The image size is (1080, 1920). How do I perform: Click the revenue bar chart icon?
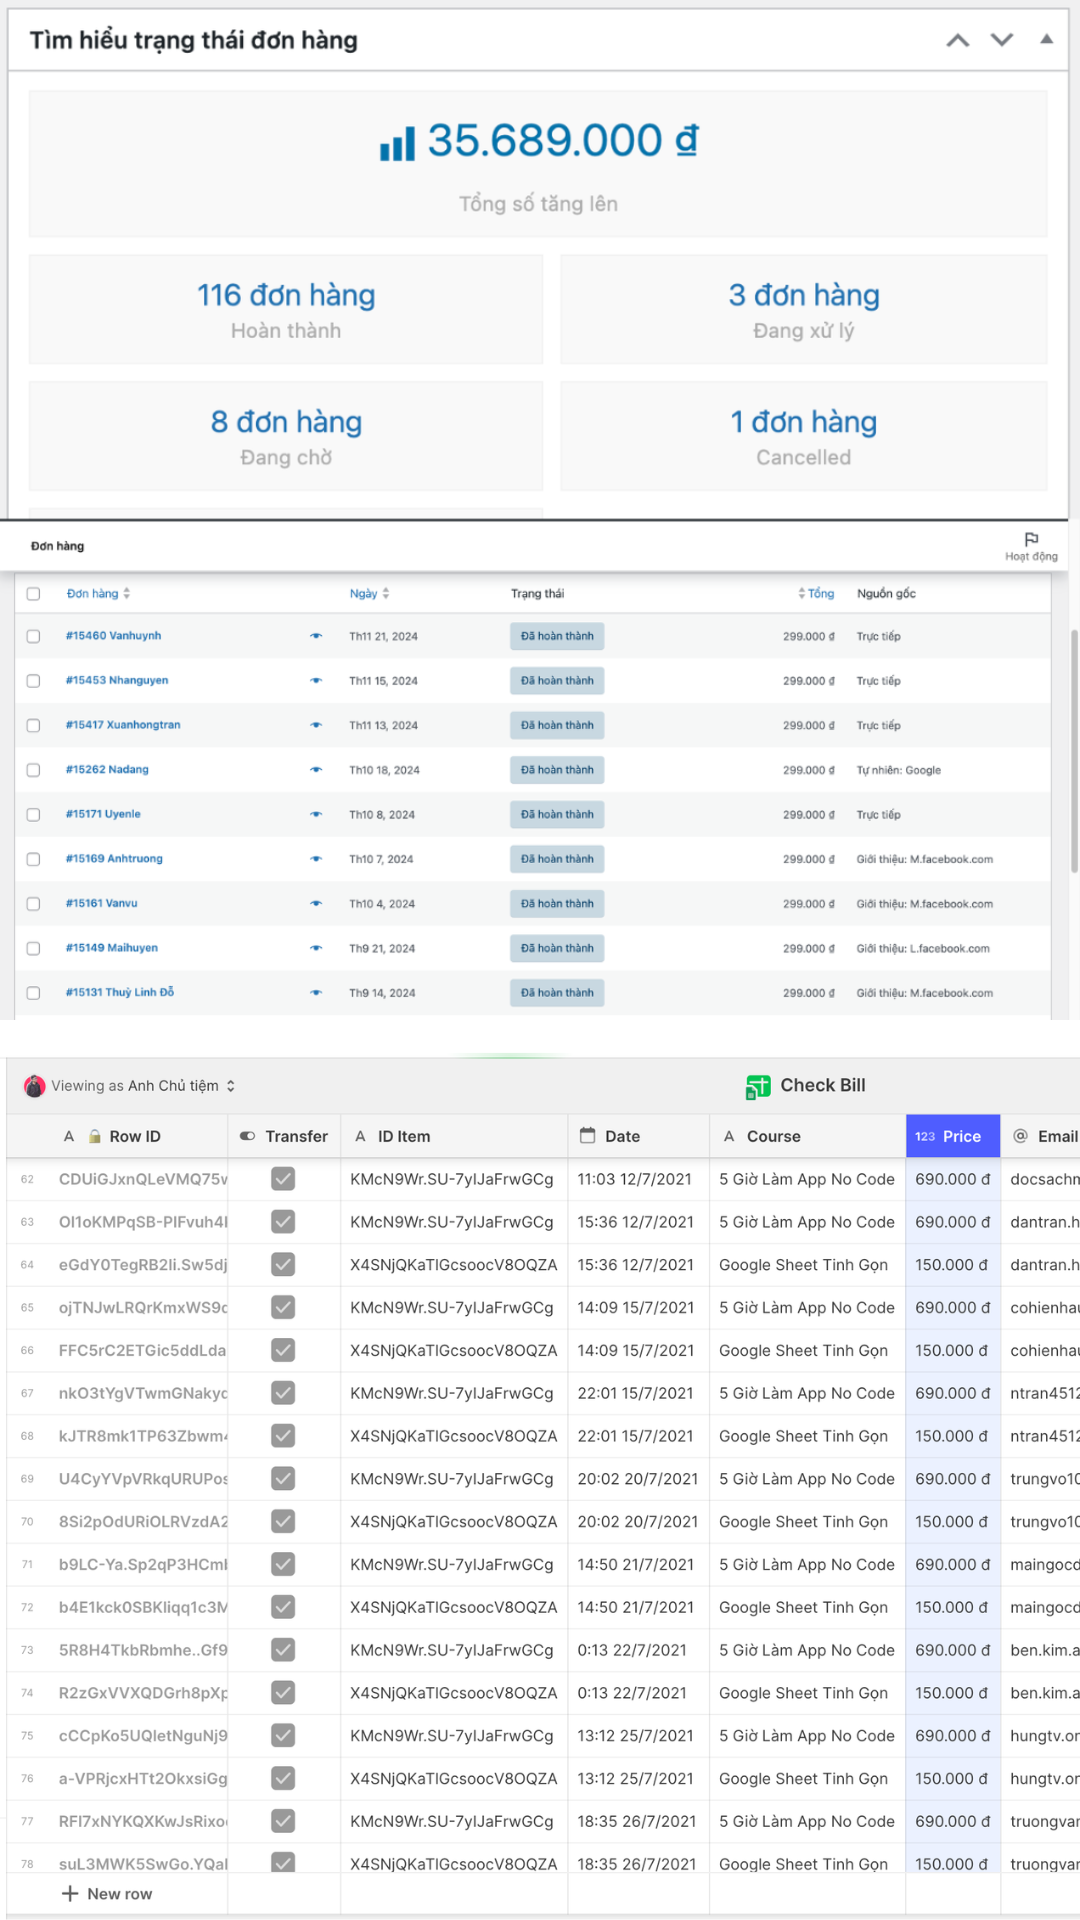click(x=397, y=143)
